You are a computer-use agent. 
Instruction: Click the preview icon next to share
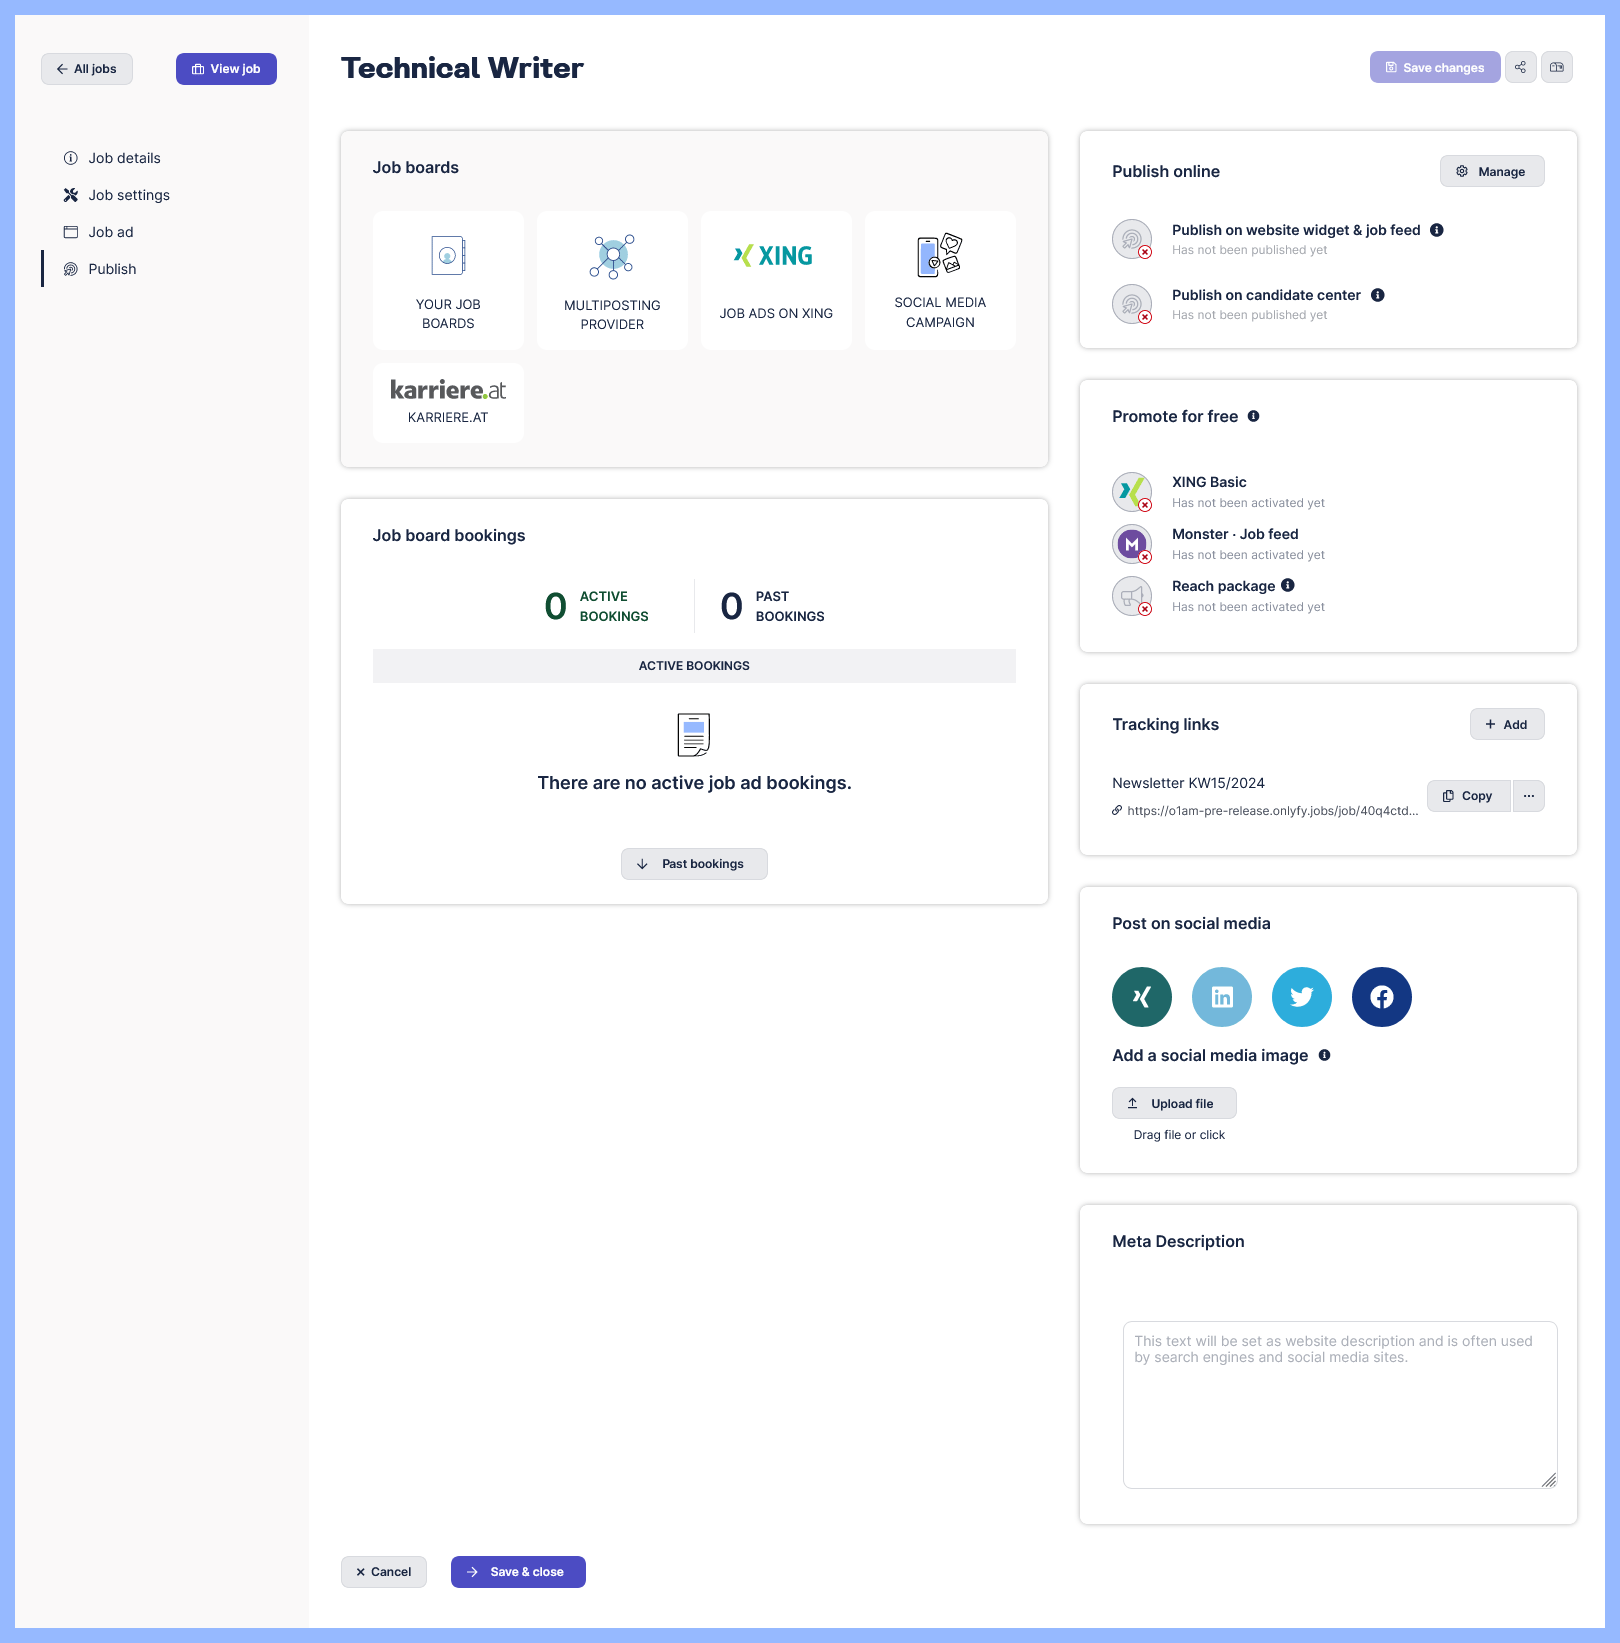tap(1556, 67)
